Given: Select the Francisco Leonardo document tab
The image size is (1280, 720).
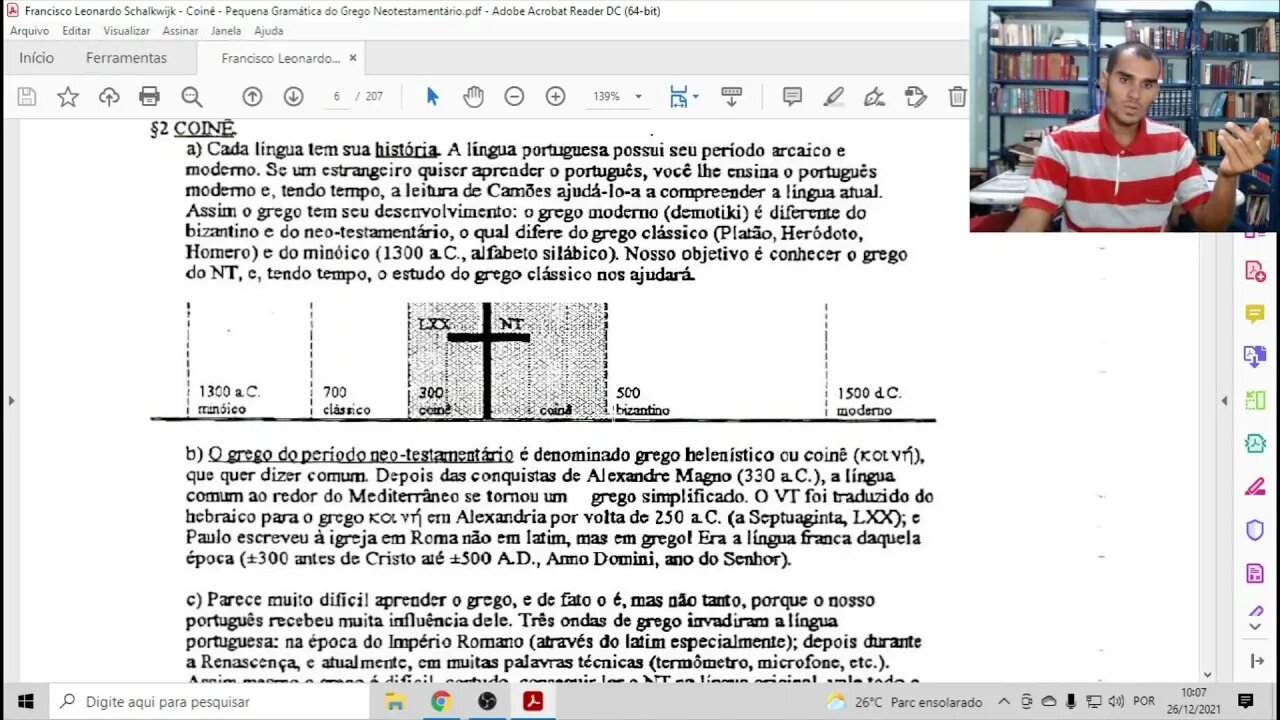Looking at the screenshot, I should (281, 59).
